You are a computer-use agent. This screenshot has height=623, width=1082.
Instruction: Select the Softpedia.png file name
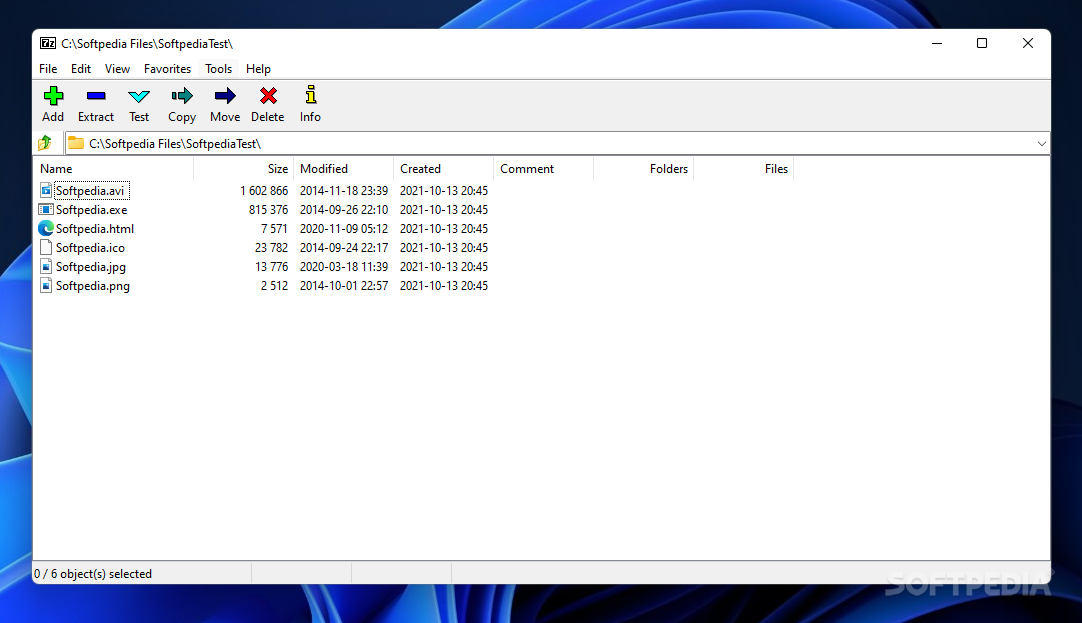(x=92, y=286)
